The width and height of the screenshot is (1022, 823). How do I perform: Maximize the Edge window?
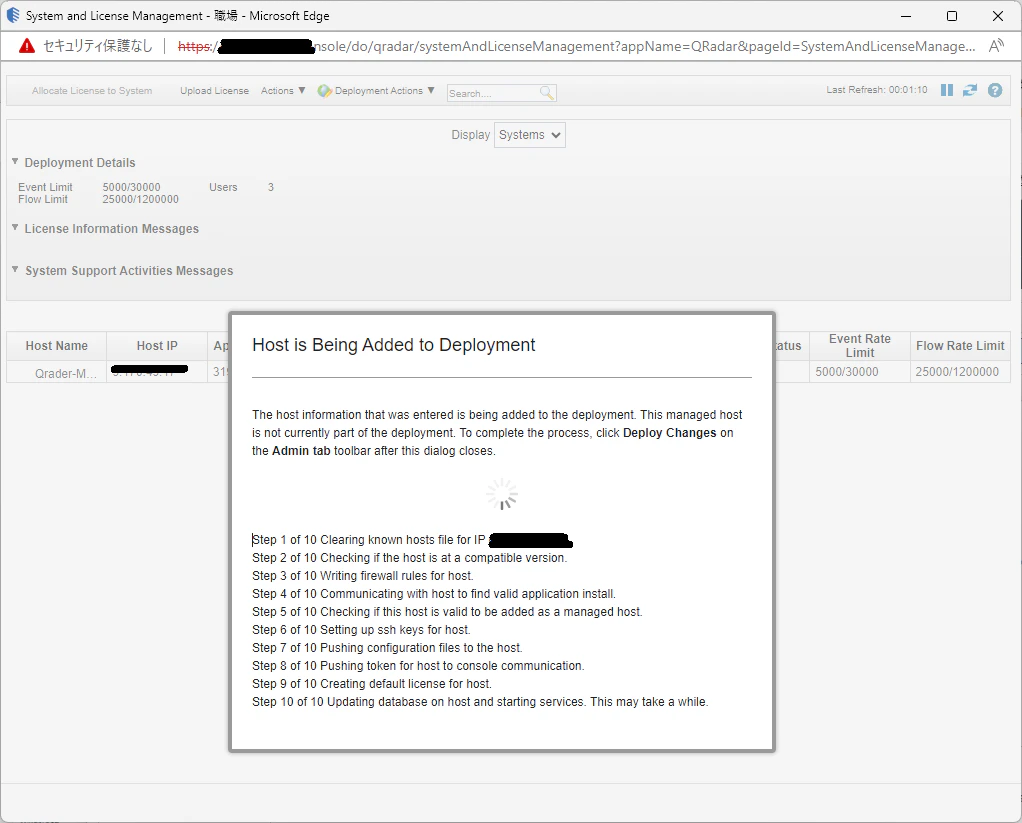click(952, 16)
